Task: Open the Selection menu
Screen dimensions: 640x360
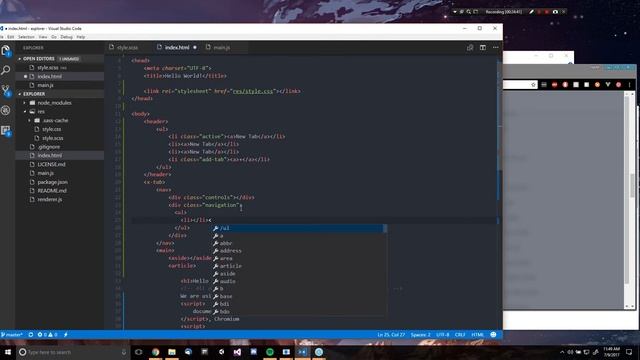Action: pos(26,37)
